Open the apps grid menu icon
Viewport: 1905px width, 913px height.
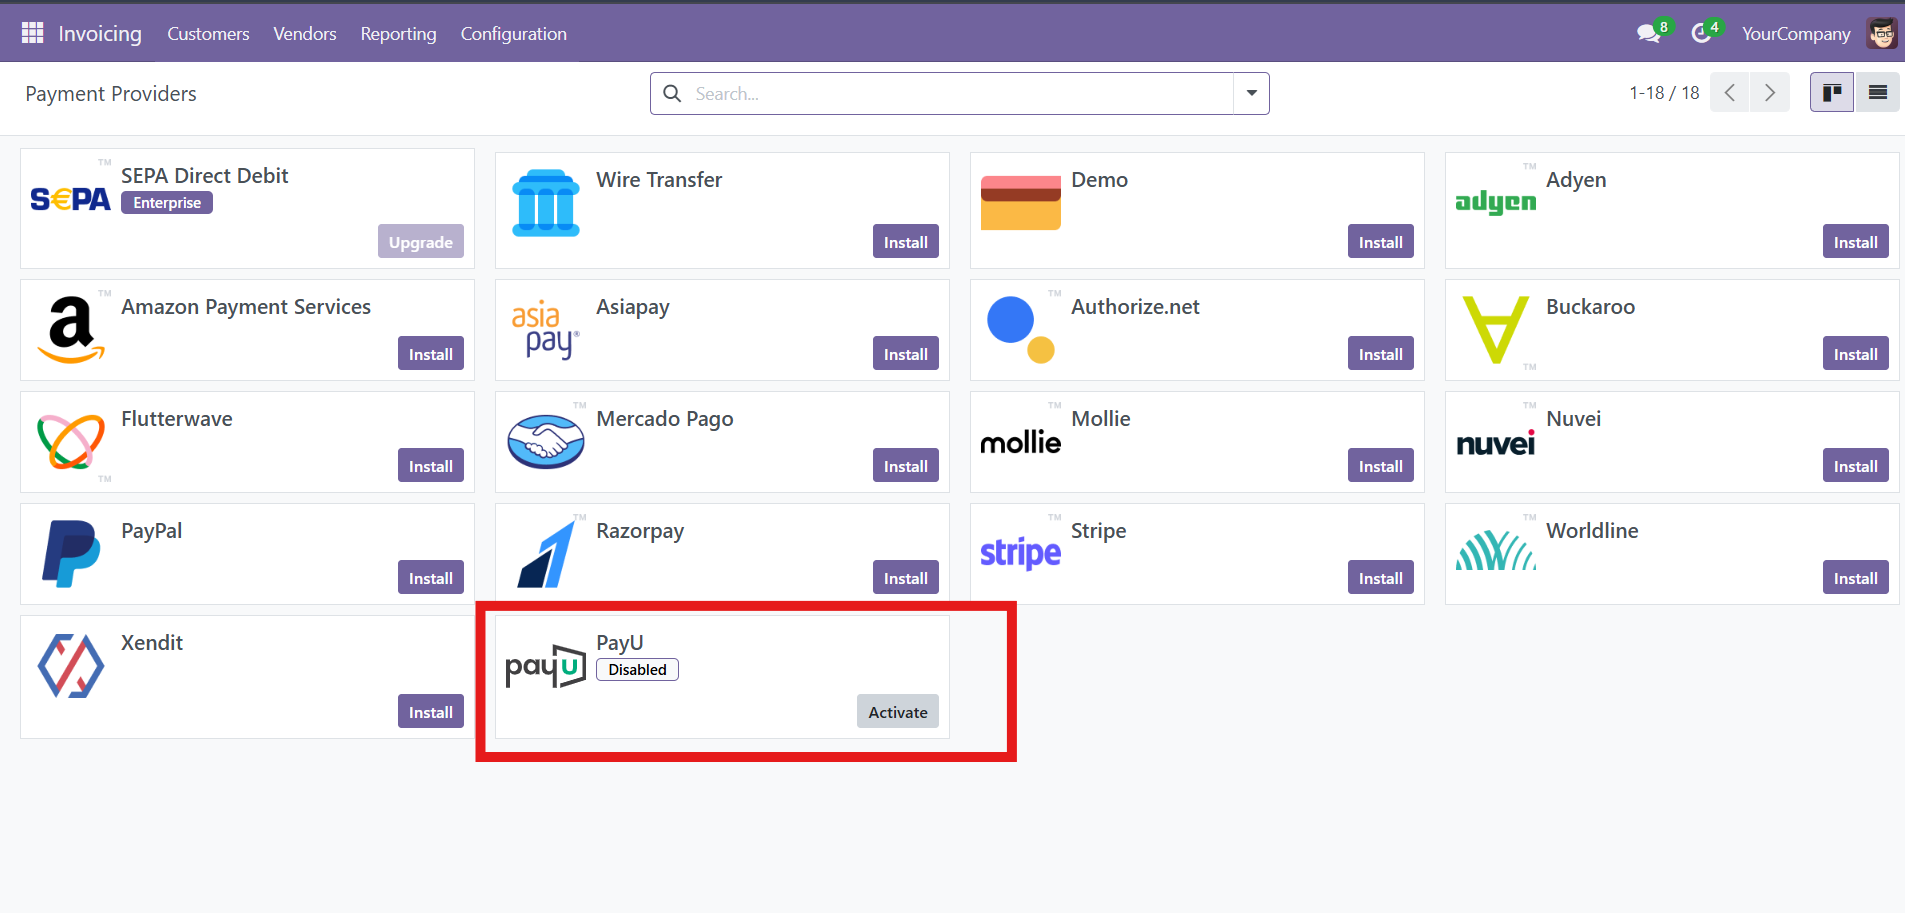(x=32, y=33)
